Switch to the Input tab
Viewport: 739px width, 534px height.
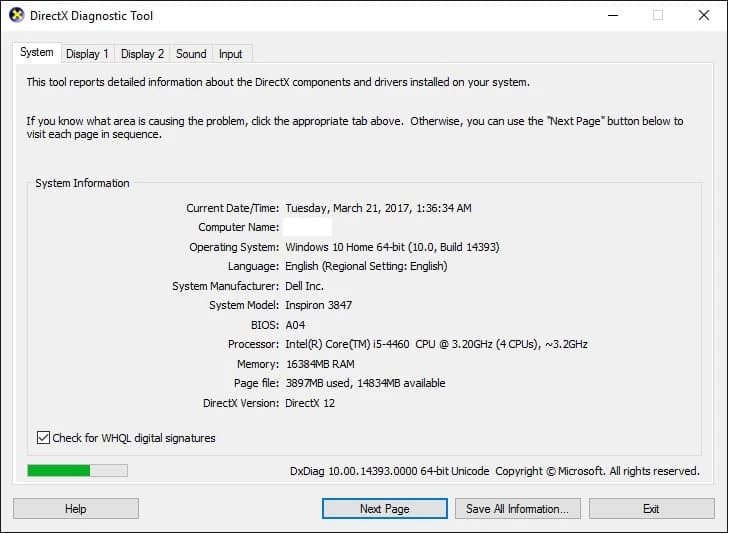click(231, 54)
